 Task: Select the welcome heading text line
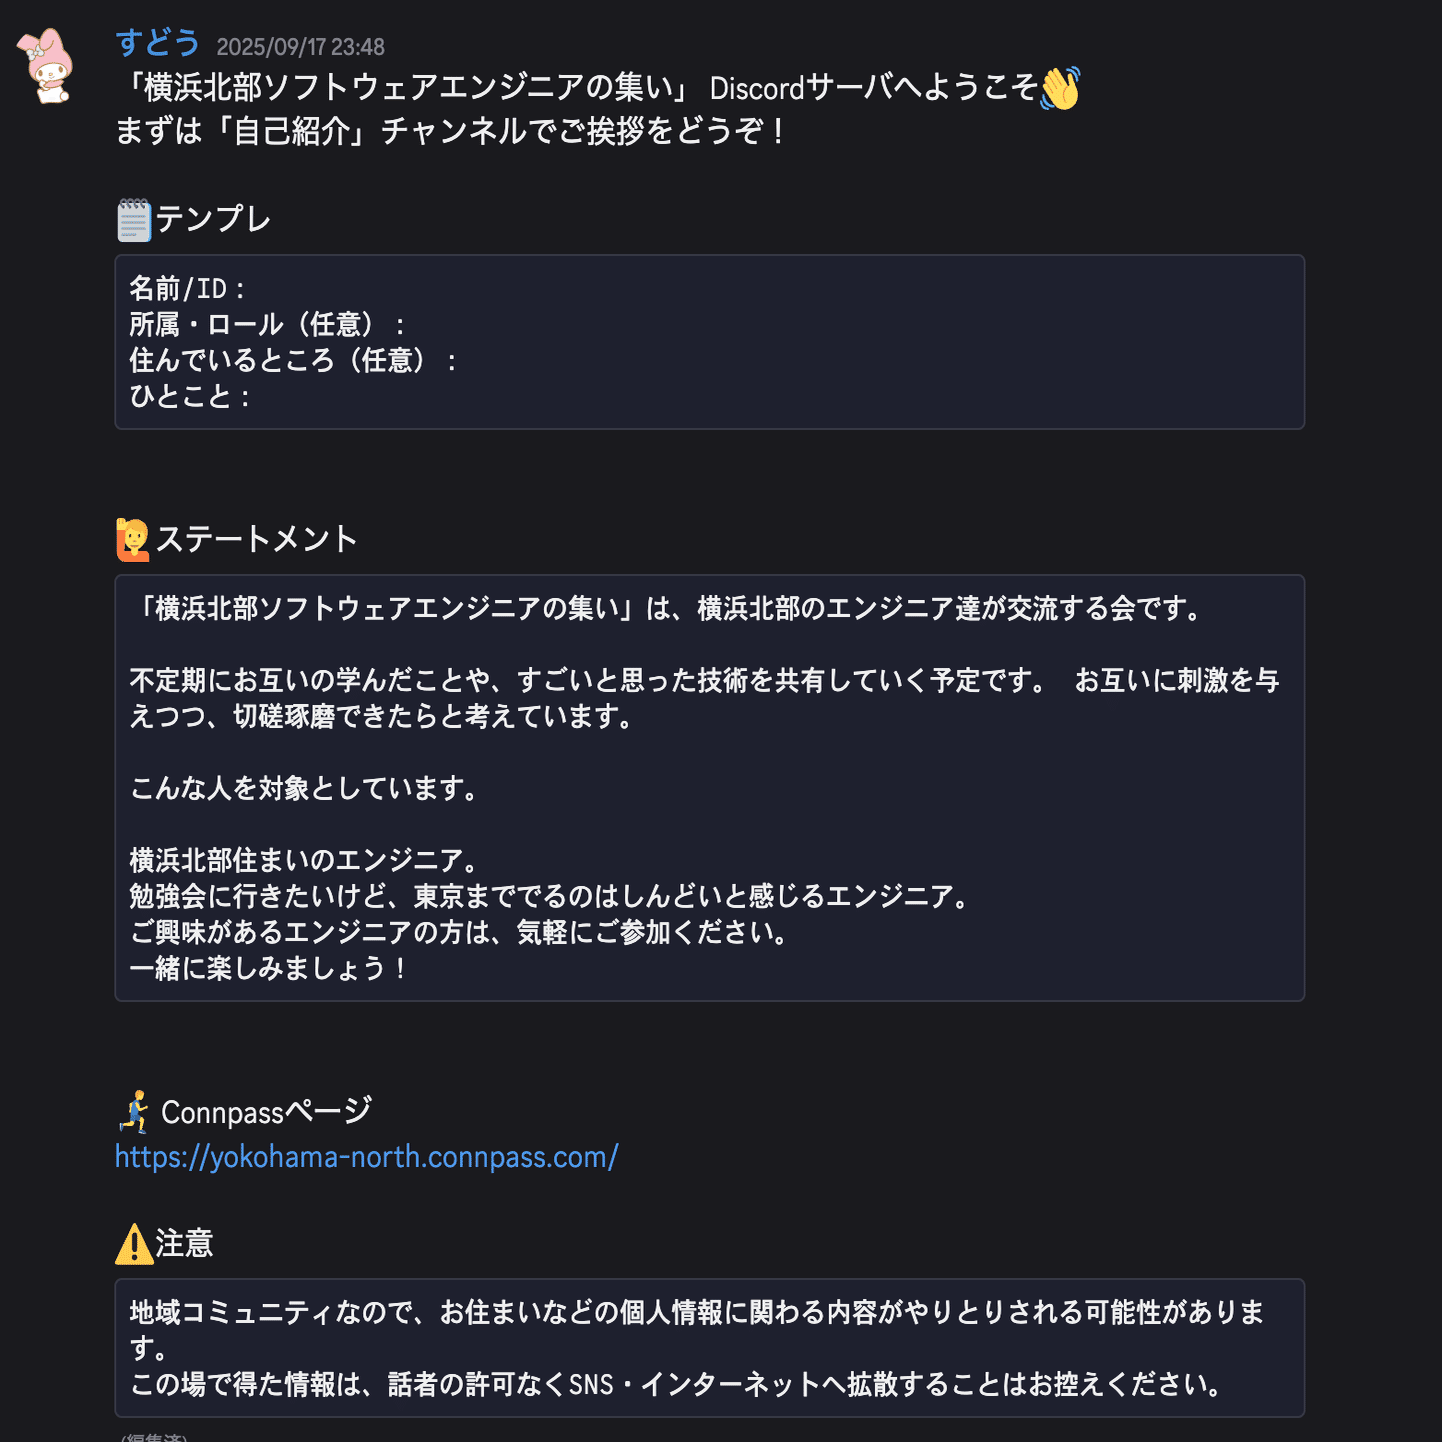(590, 89)
